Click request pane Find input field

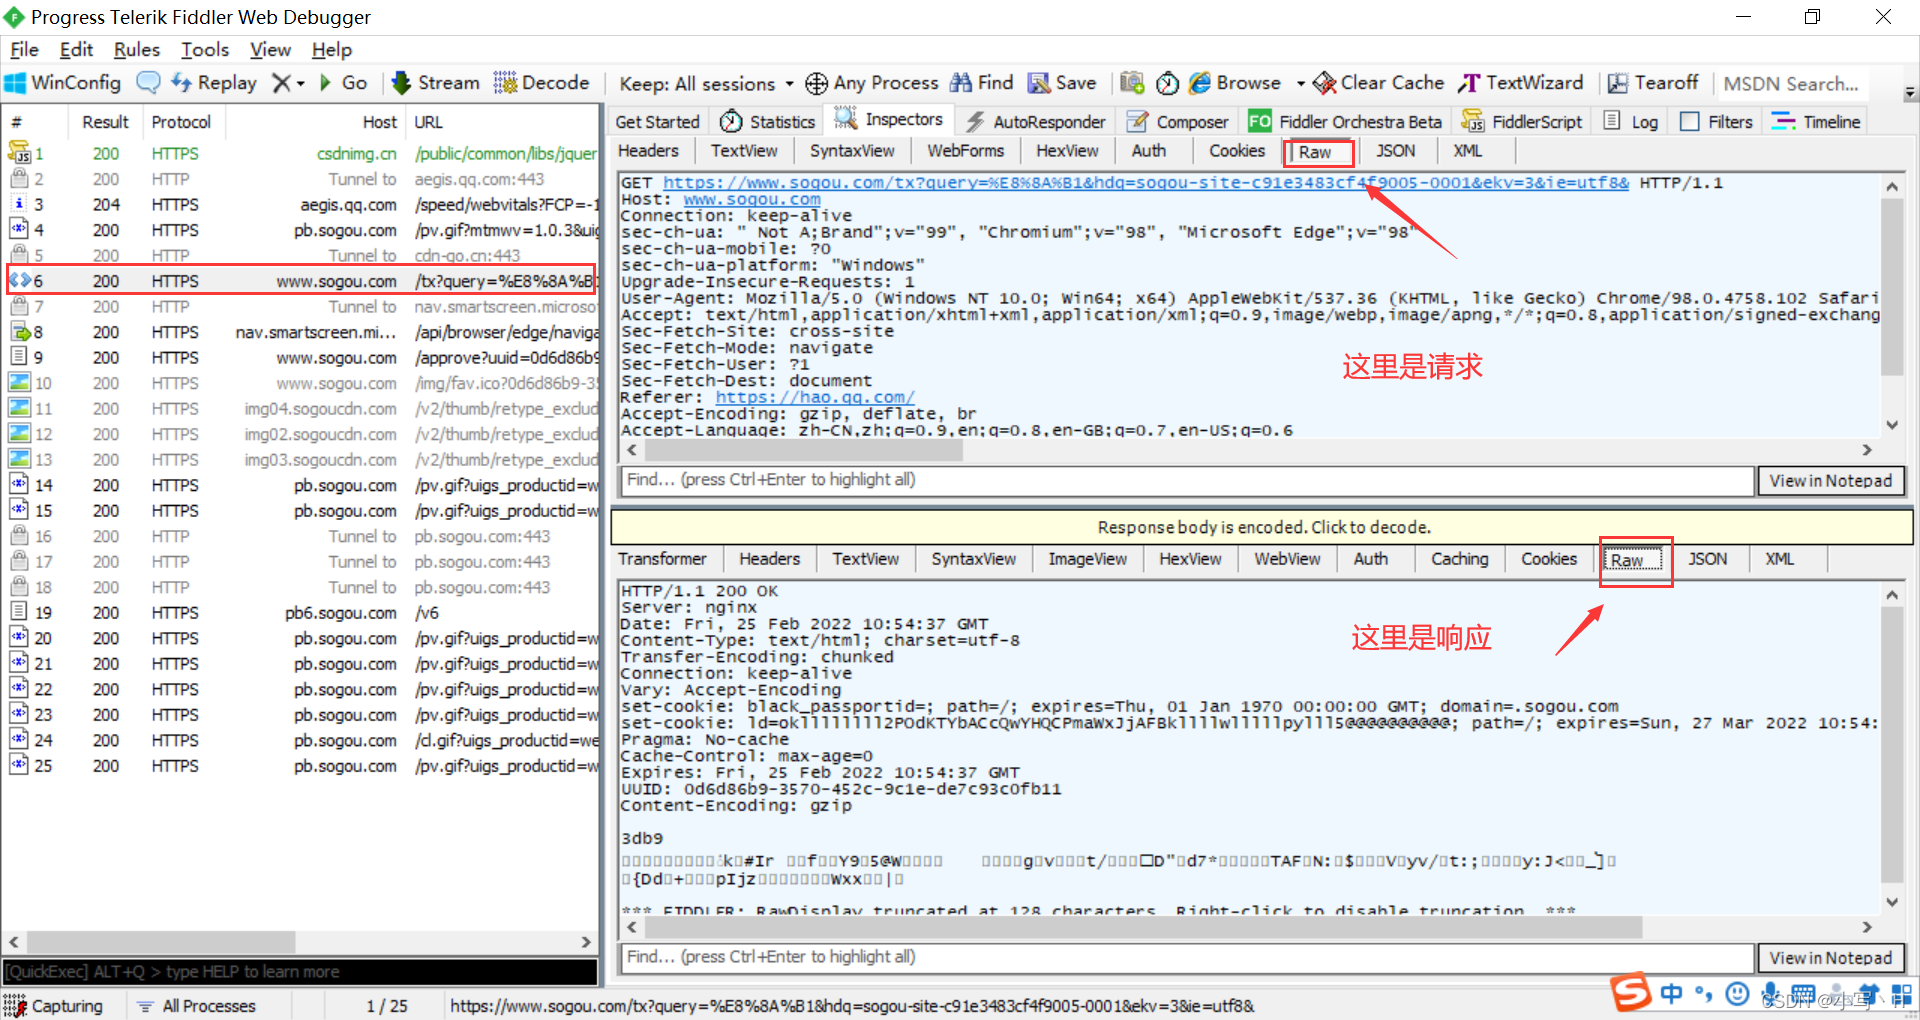coord(1187,480)
